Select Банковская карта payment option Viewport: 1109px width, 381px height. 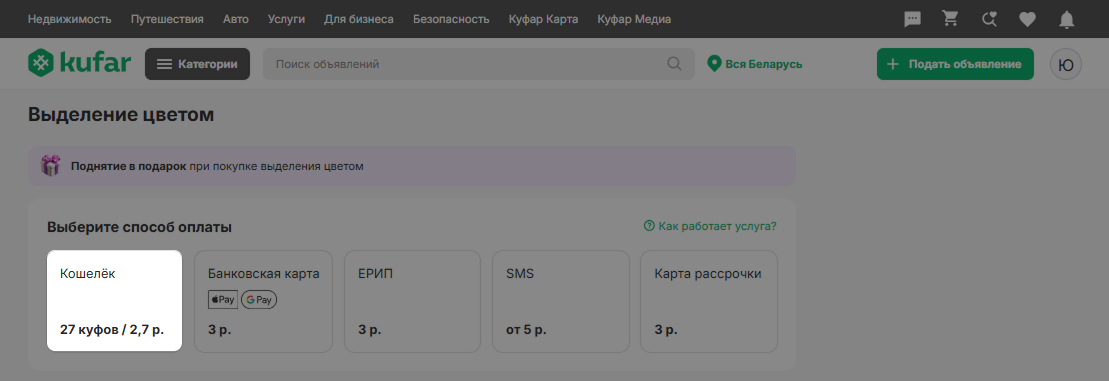[263, 301]
